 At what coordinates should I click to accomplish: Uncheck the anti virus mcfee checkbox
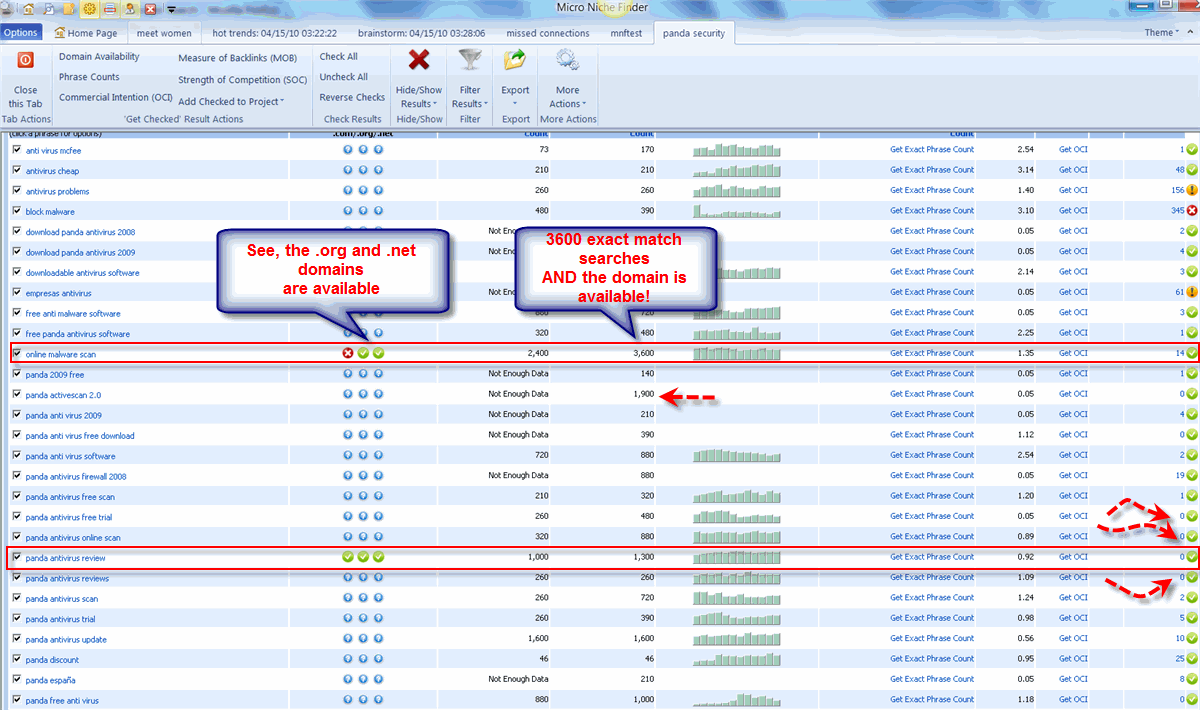point(16,150)
